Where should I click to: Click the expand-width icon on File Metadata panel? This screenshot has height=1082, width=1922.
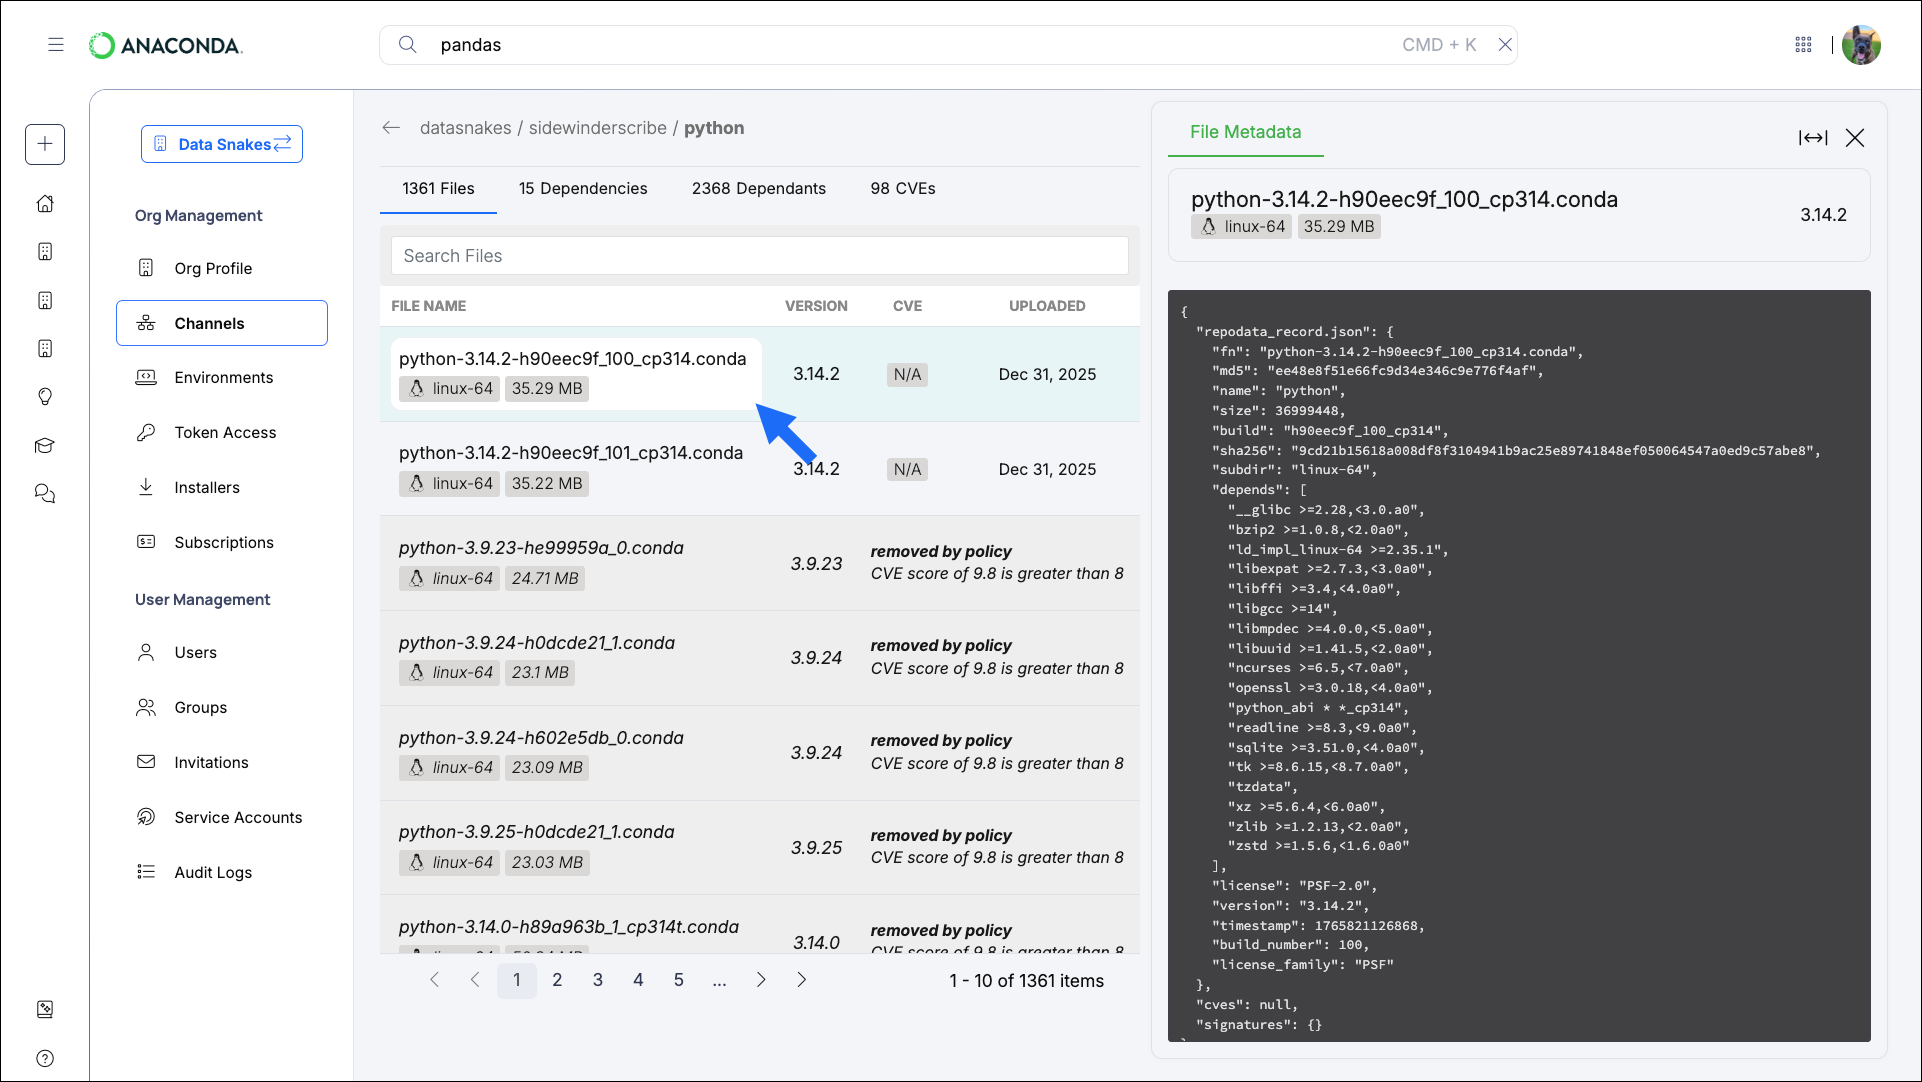pyautogui.click(x=1813, y=138)
